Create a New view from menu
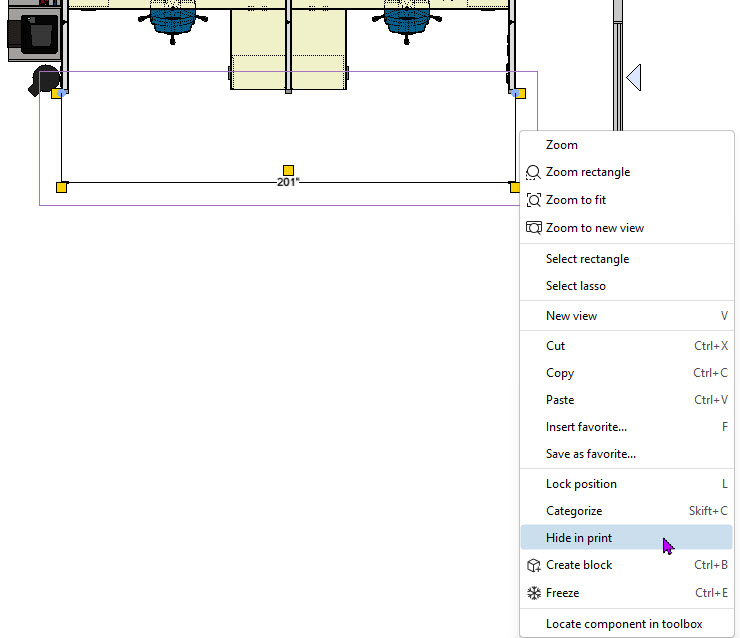This screenshot has height=638, width=740. [x=626, y=316]
